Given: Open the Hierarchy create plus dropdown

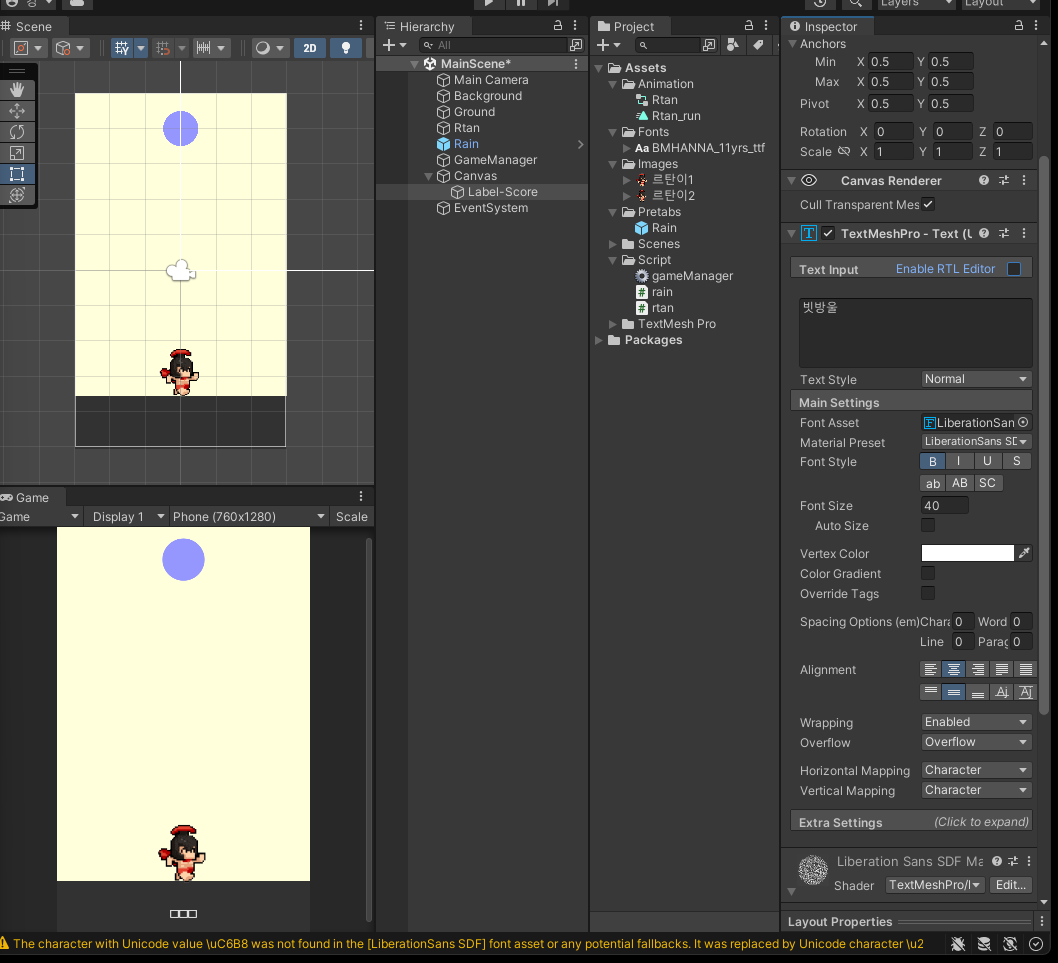Looking at the screenshot, I should click(x=394, y=45).
